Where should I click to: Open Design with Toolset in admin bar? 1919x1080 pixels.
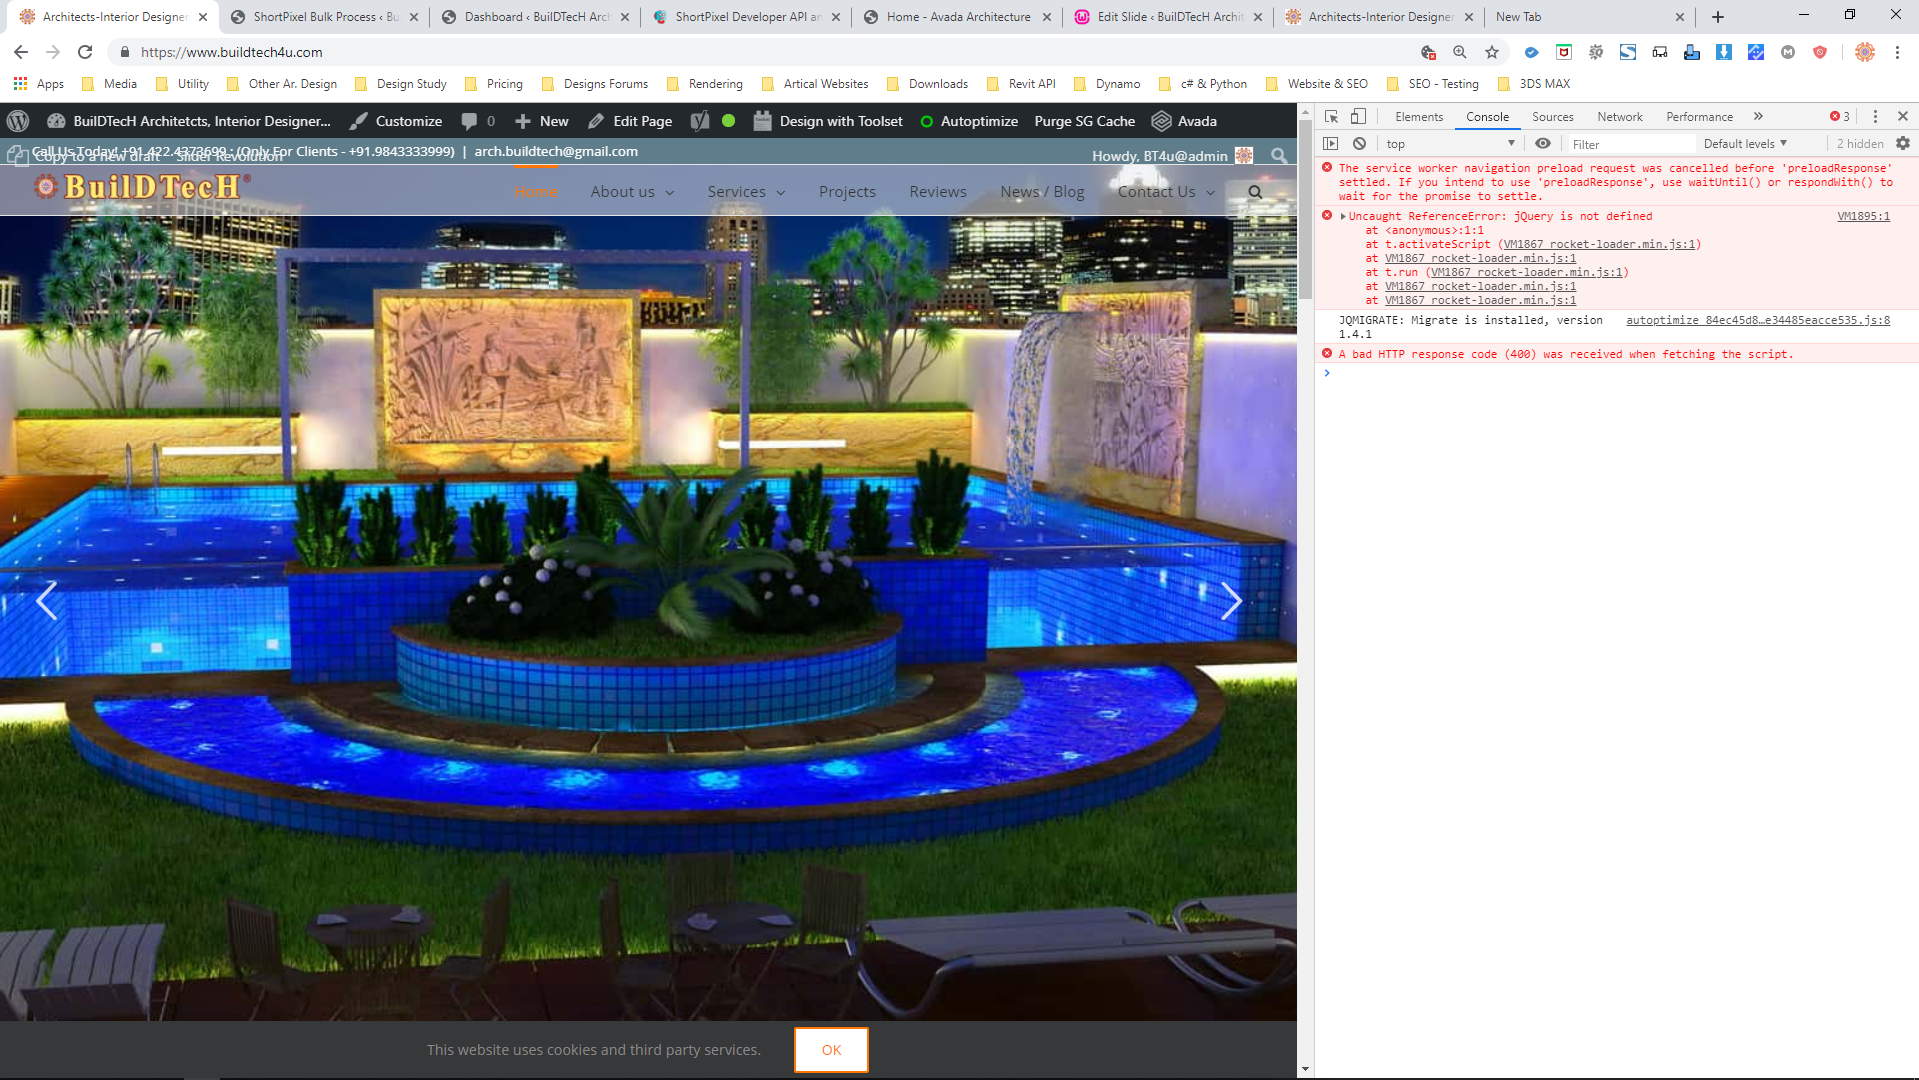point(828,121)
